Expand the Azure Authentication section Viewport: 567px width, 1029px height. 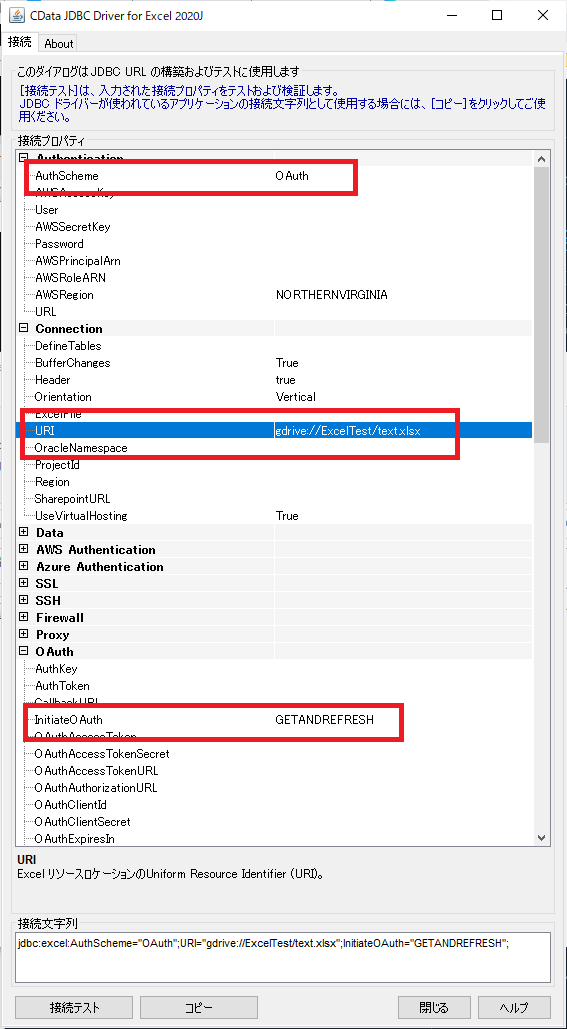pyautogui.click(x=24, y=566)
